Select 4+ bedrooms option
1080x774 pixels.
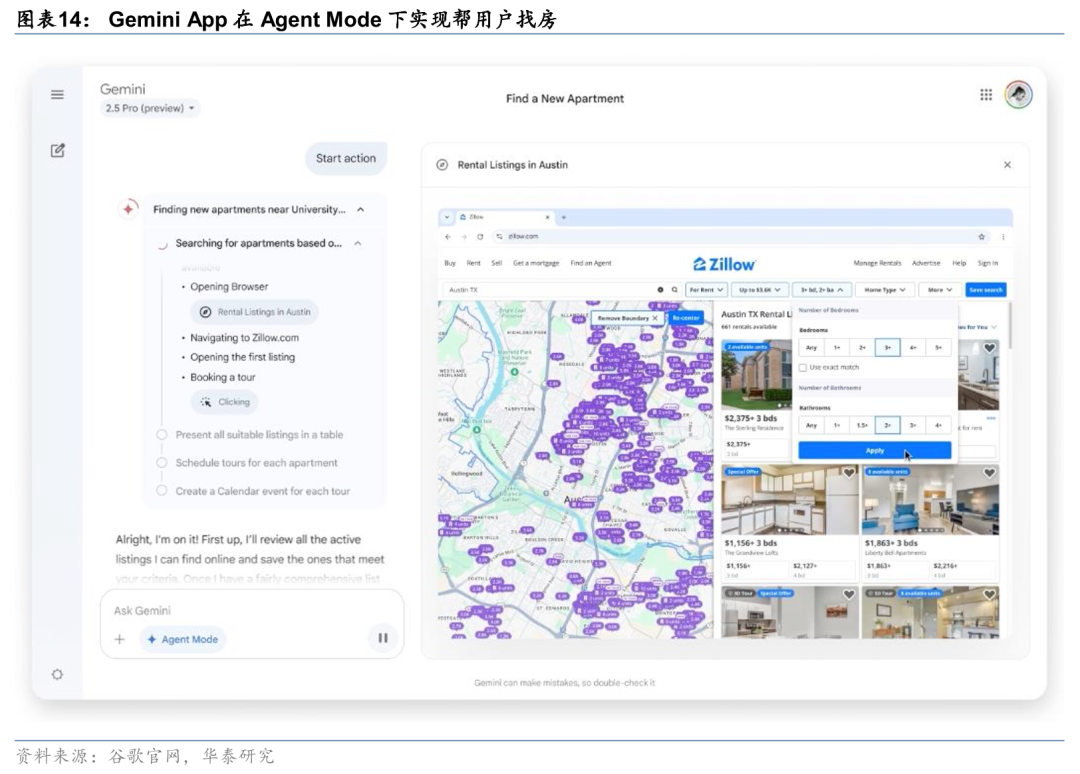913,348
